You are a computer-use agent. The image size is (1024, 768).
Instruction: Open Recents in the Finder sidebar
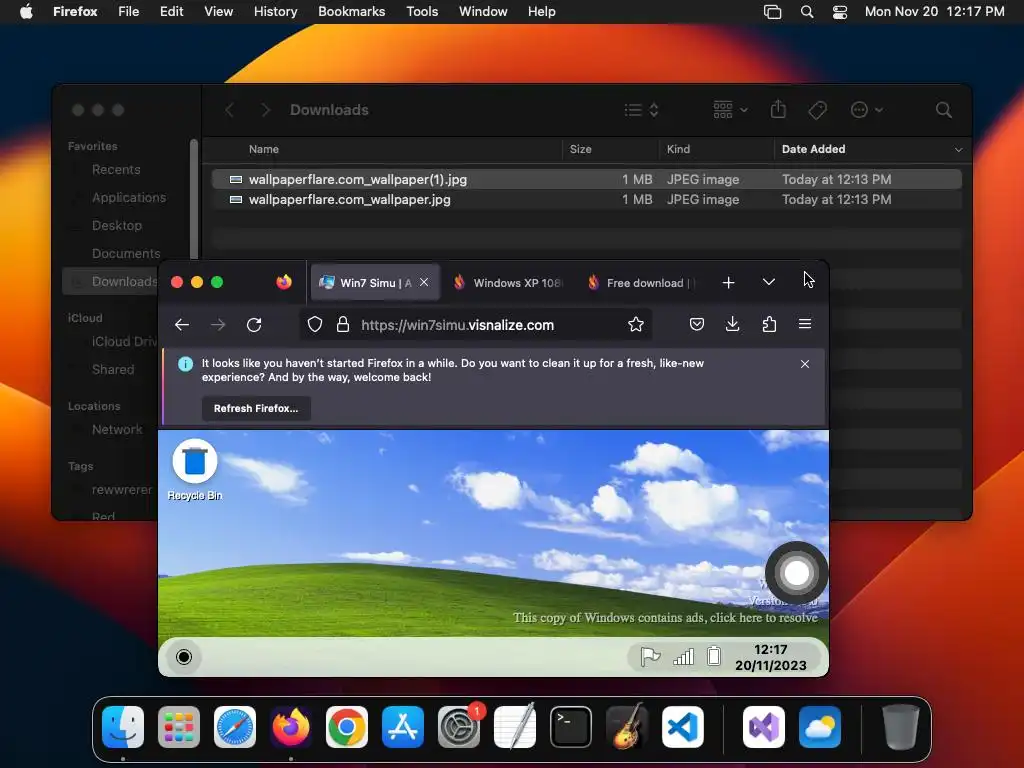(116, 169)
